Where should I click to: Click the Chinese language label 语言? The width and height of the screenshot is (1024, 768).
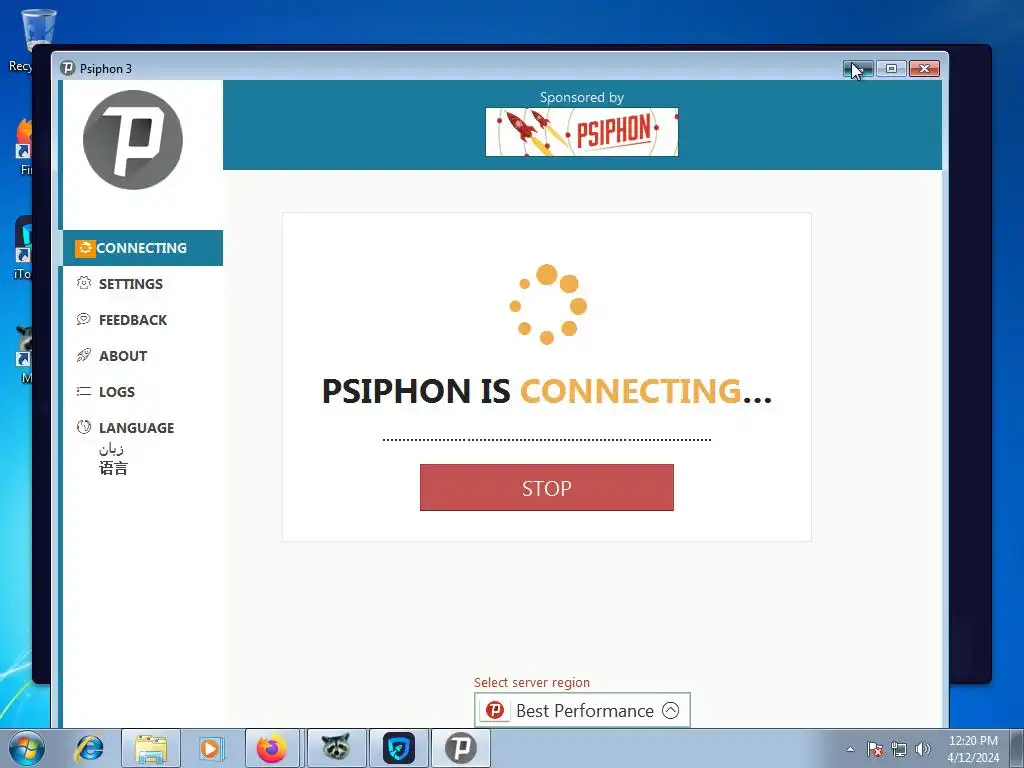pos(113,468)
